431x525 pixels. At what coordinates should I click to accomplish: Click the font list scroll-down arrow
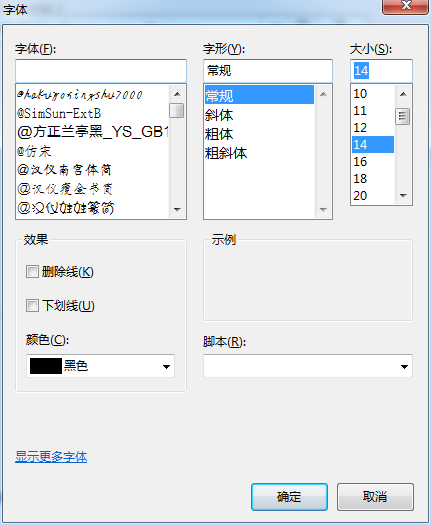(177, 210)
